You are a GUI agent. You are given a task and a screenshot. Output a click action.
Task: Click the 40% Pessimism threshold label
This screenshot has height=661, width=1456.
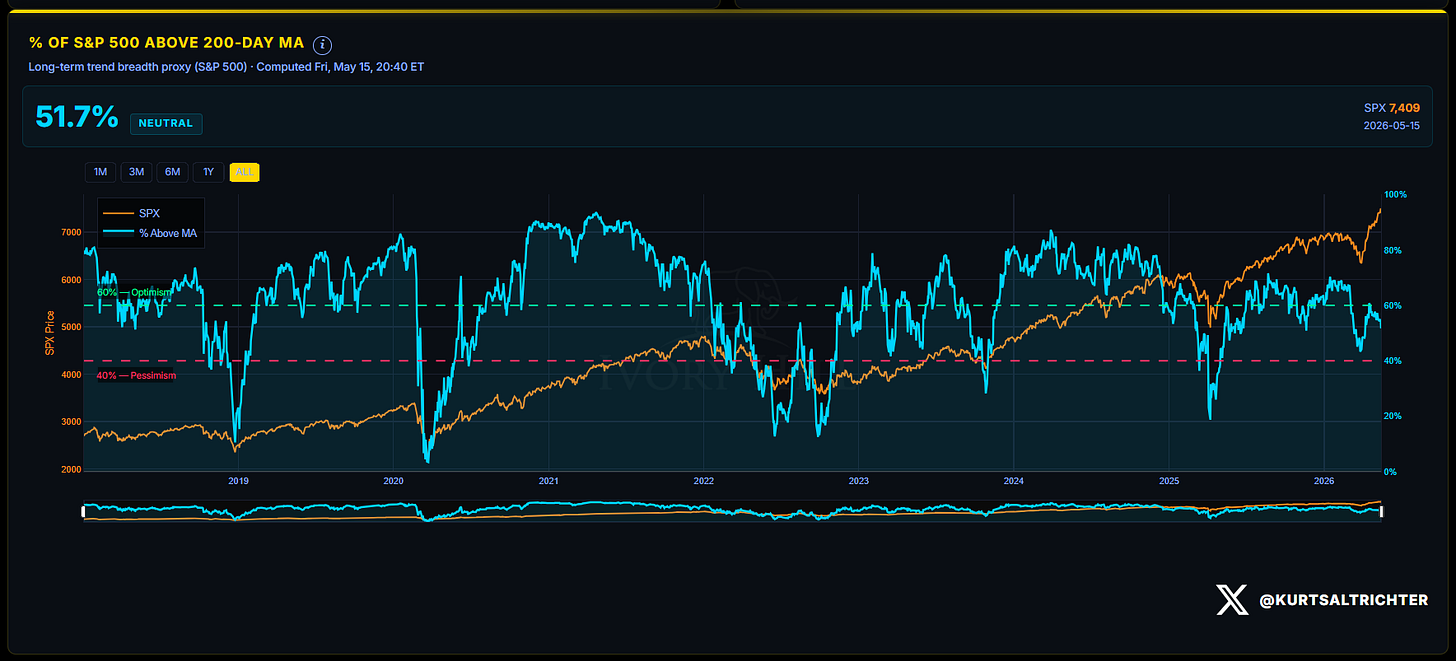click(136, 376)
